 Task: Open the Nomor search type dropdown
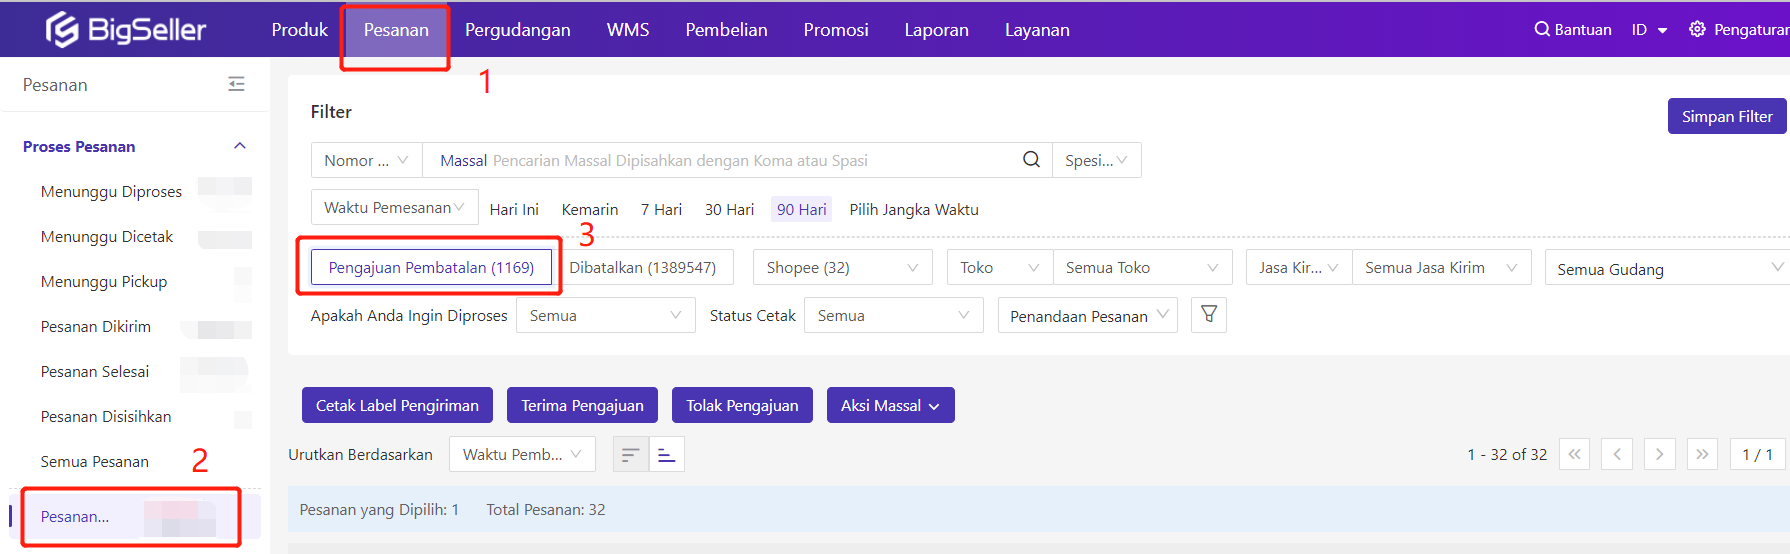366,160
